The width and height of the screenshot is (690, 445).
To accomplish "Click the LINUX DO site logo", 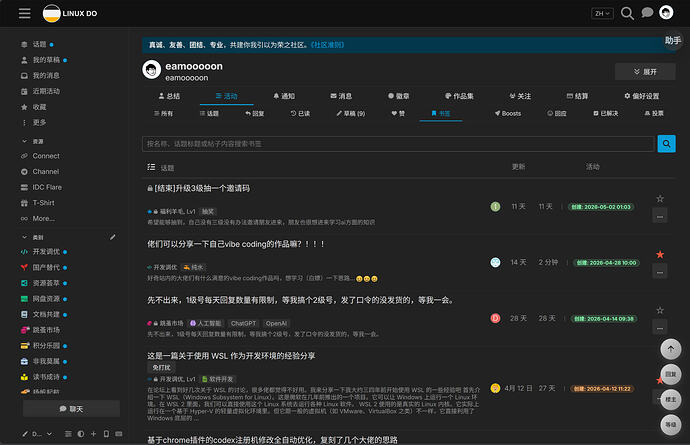I will click(x=70, y=13).
